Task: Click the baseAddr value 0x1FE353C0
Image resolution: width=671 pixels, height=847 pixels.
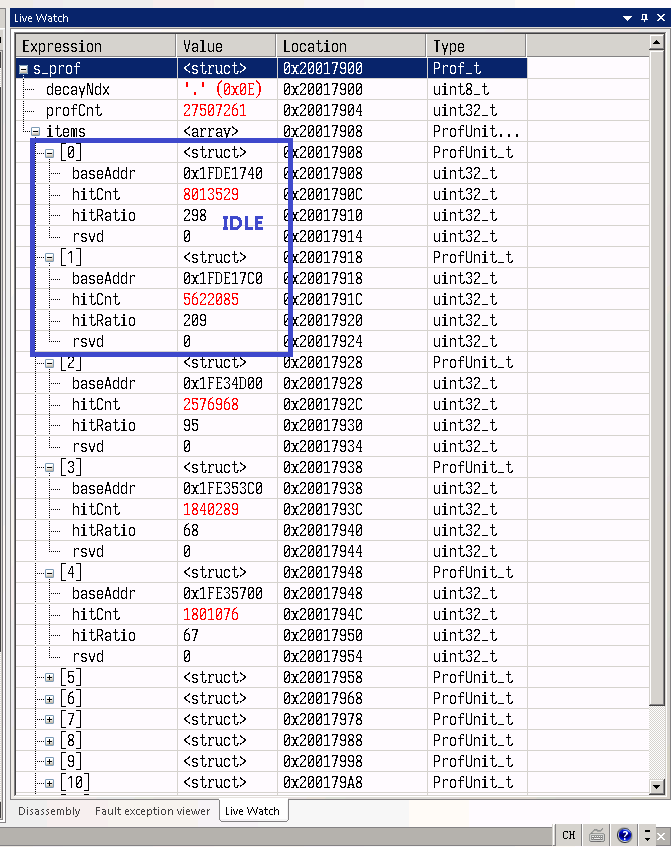Action: click(223, 489)
